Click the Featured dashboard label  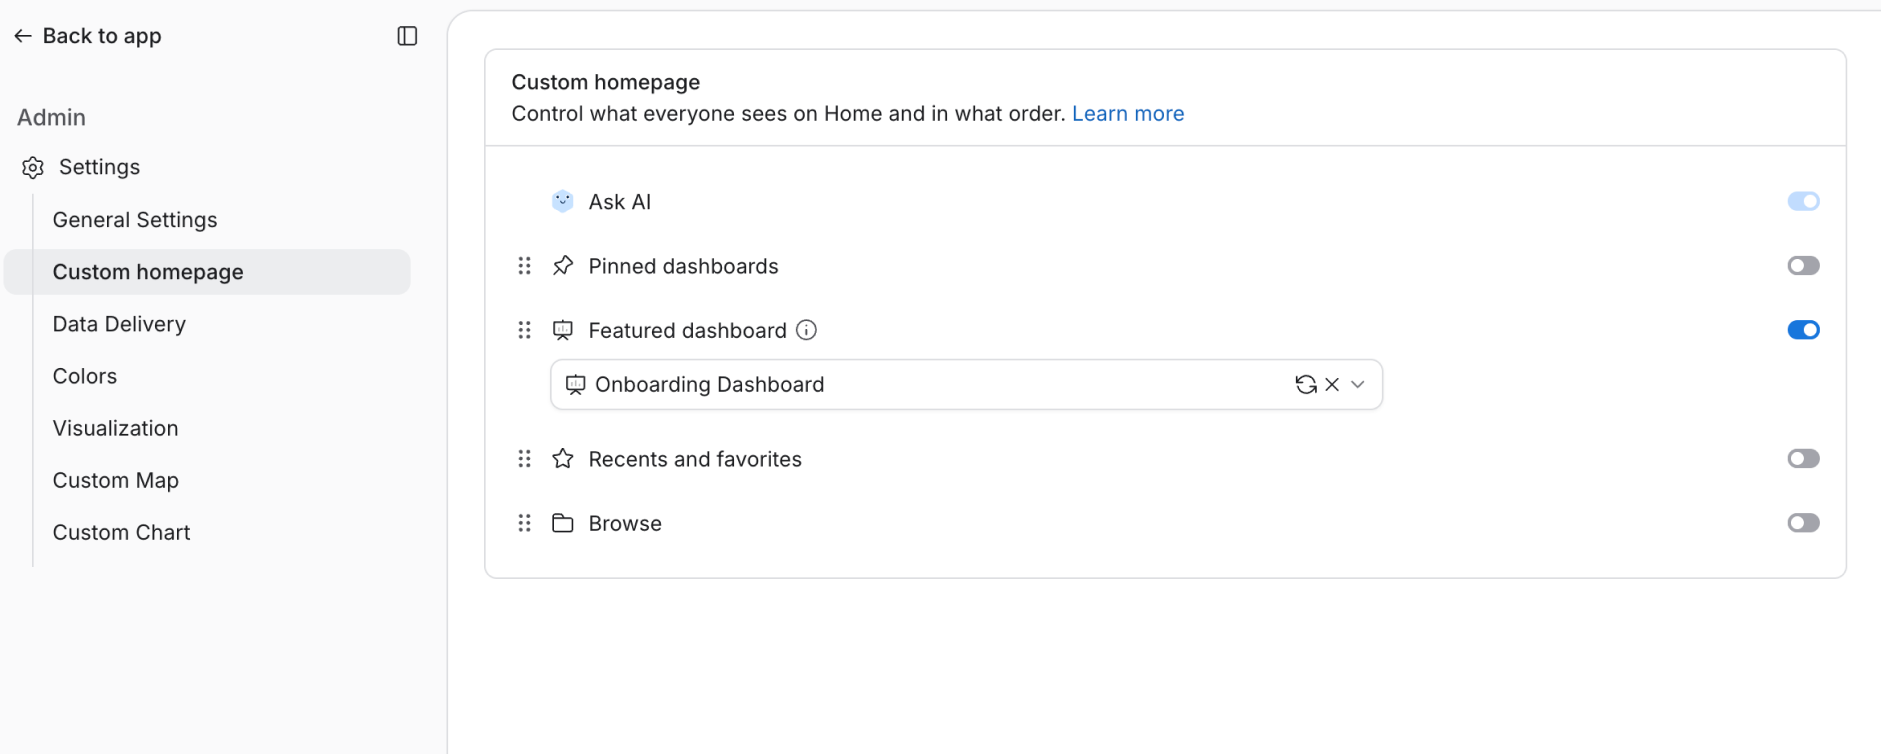(x=687, y=330)
